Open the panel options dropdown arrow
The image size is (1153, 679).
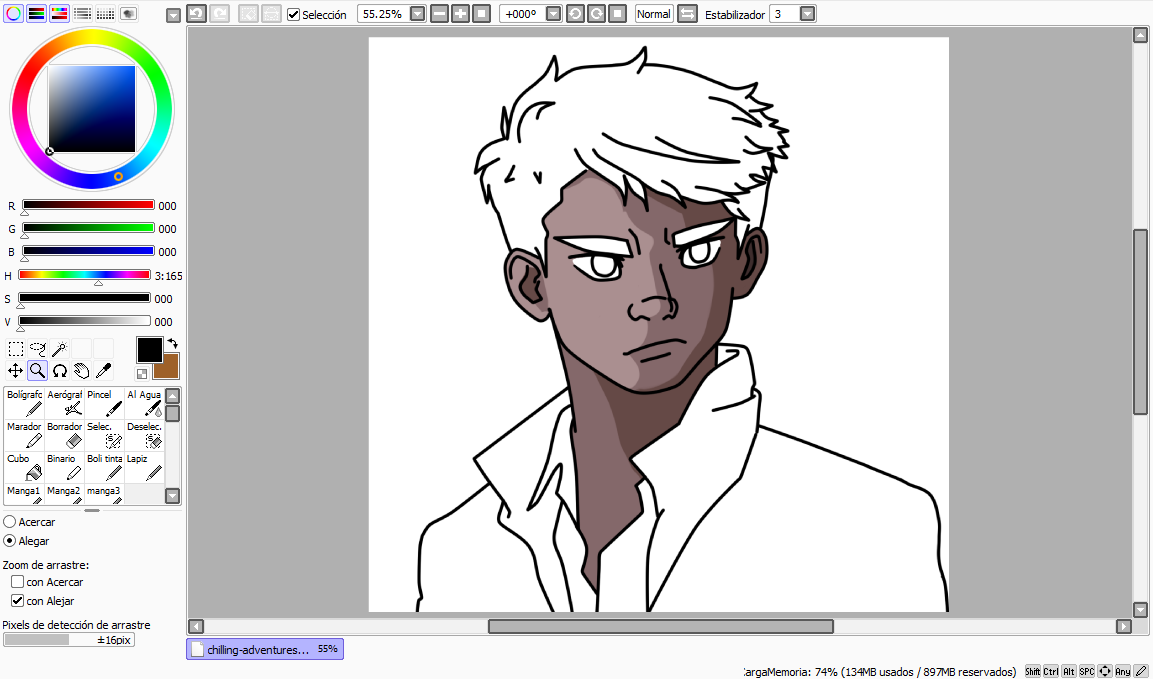click(x=174, y=15)
